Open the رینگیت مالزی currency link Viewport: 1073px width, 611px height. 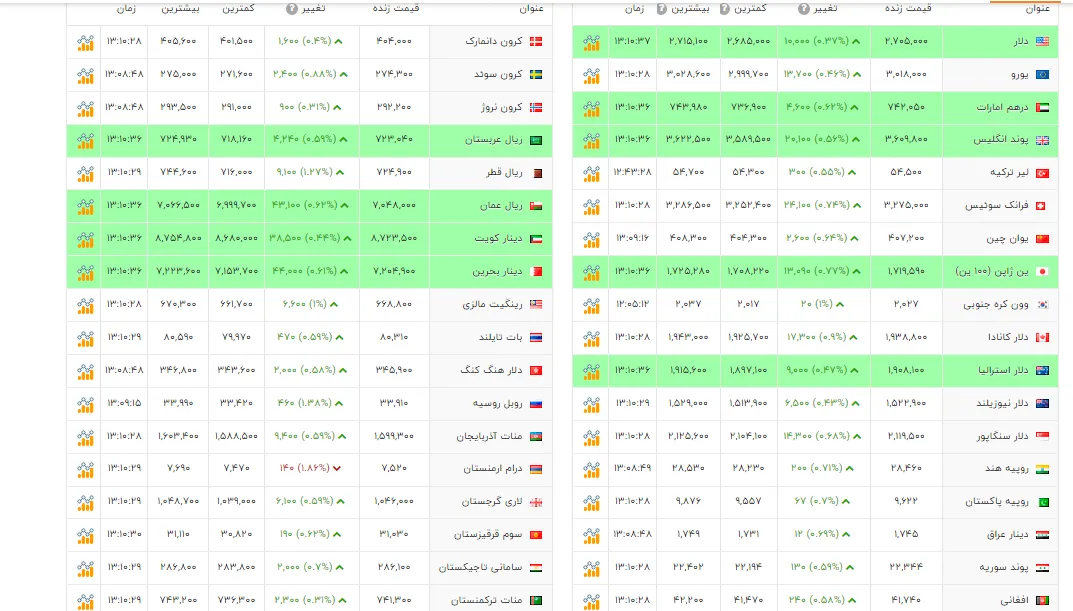pos(493,304)
